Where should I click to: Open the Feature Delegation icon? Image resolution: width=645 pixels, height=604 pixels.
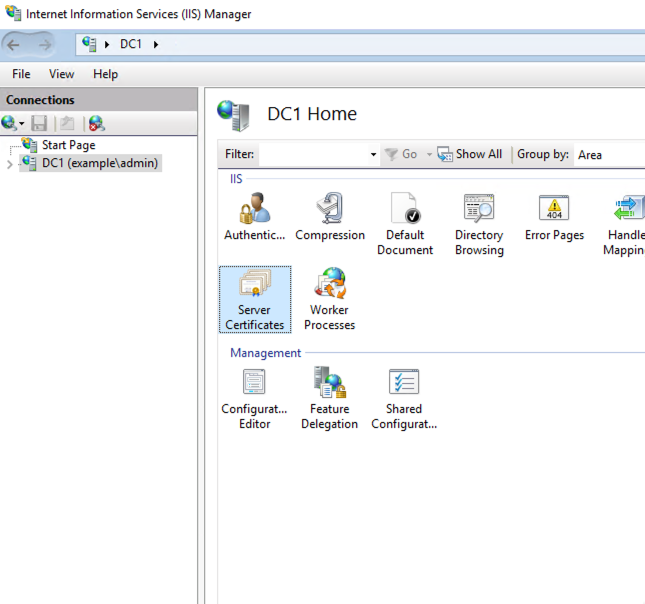pos(329,398)
